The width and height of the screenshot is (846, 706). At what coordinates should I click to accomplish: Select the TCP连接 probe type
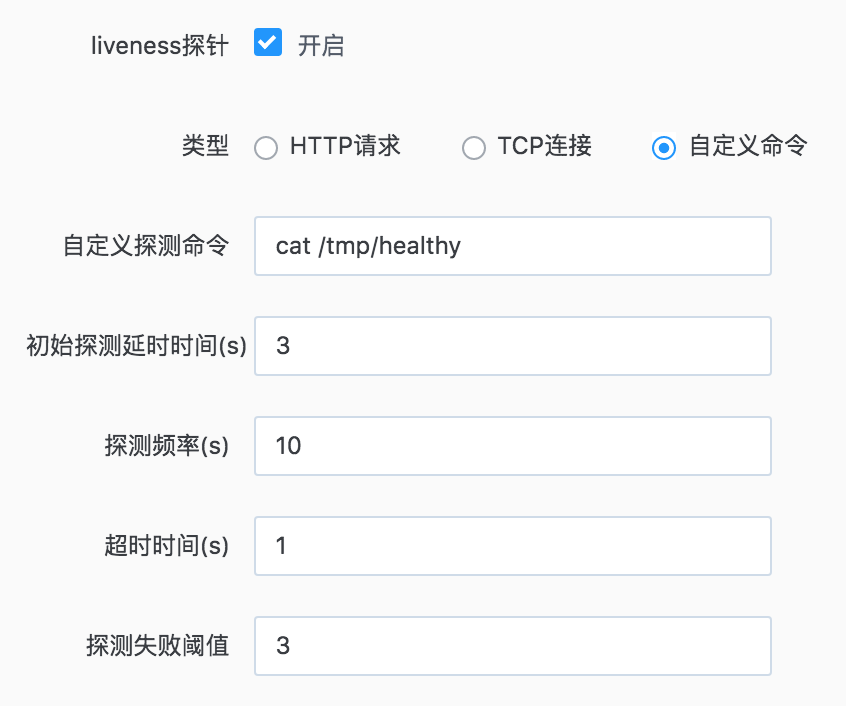point(473,147)
